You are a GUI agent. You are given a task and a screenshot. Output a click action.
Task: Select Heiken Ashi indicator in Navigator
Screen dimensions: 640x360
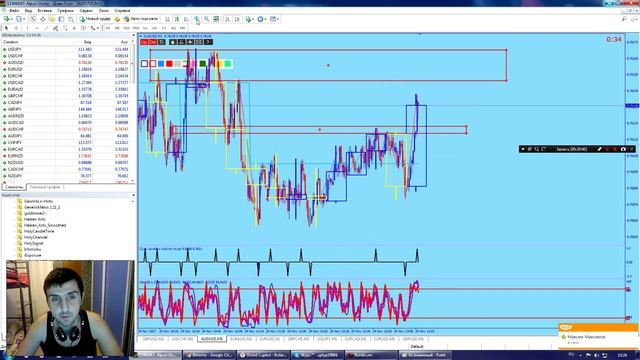click(35, 219)
